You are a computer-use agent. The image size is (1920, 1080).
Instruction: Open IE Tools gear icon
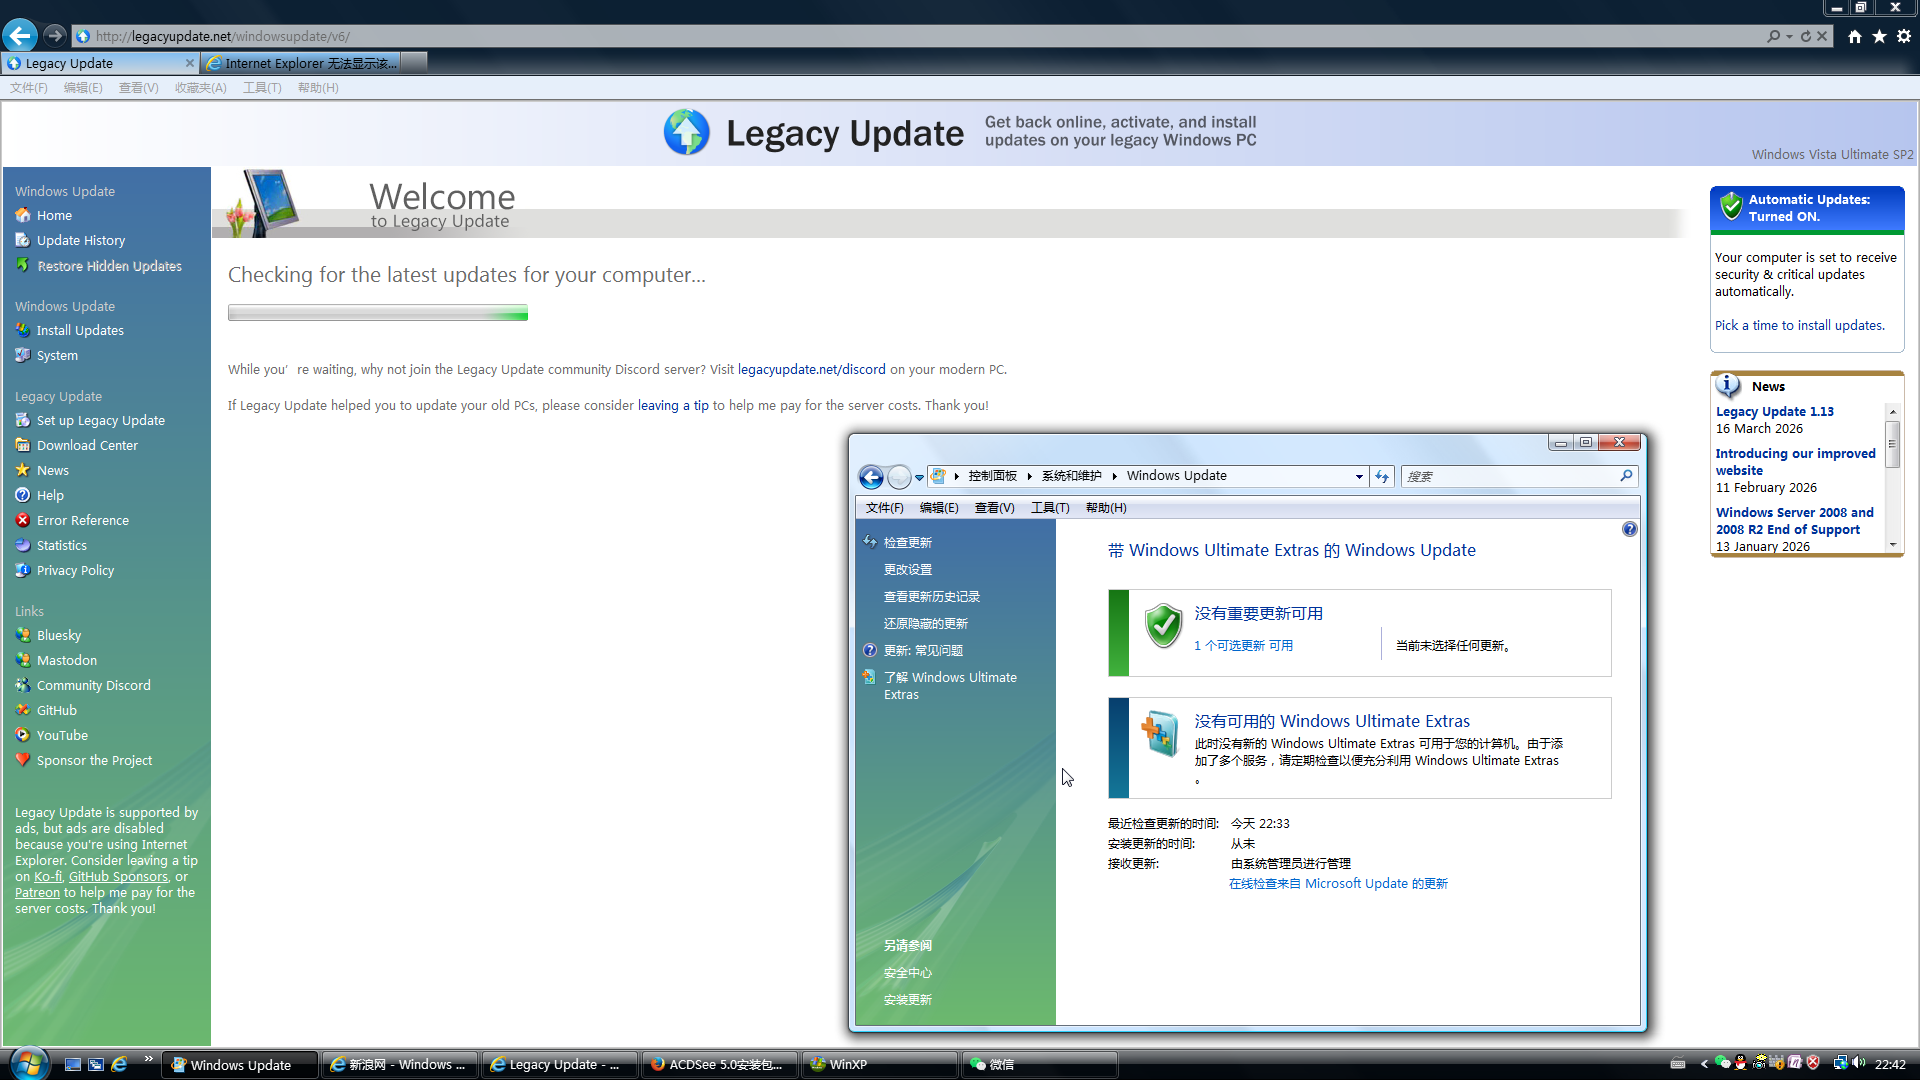click(1903, 36)
